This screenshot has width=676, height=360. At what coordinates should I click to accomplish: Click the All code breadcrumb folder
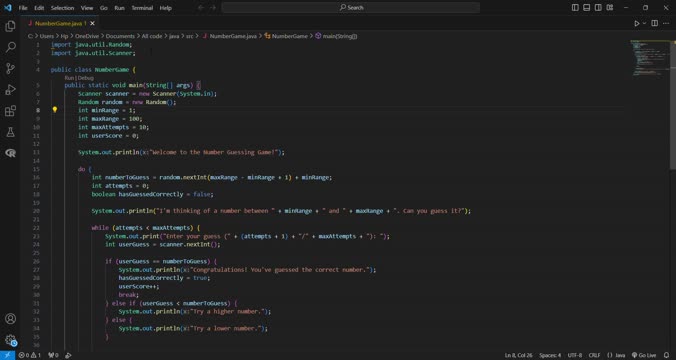point(152,36)
